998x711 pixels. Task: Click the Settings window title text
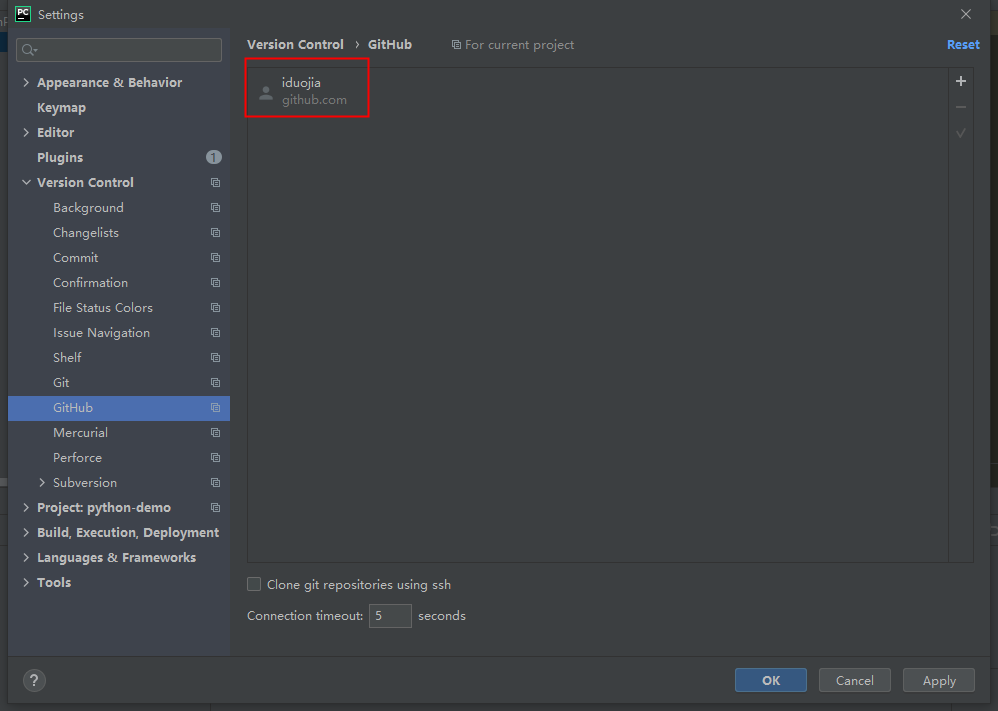(60, 14)
